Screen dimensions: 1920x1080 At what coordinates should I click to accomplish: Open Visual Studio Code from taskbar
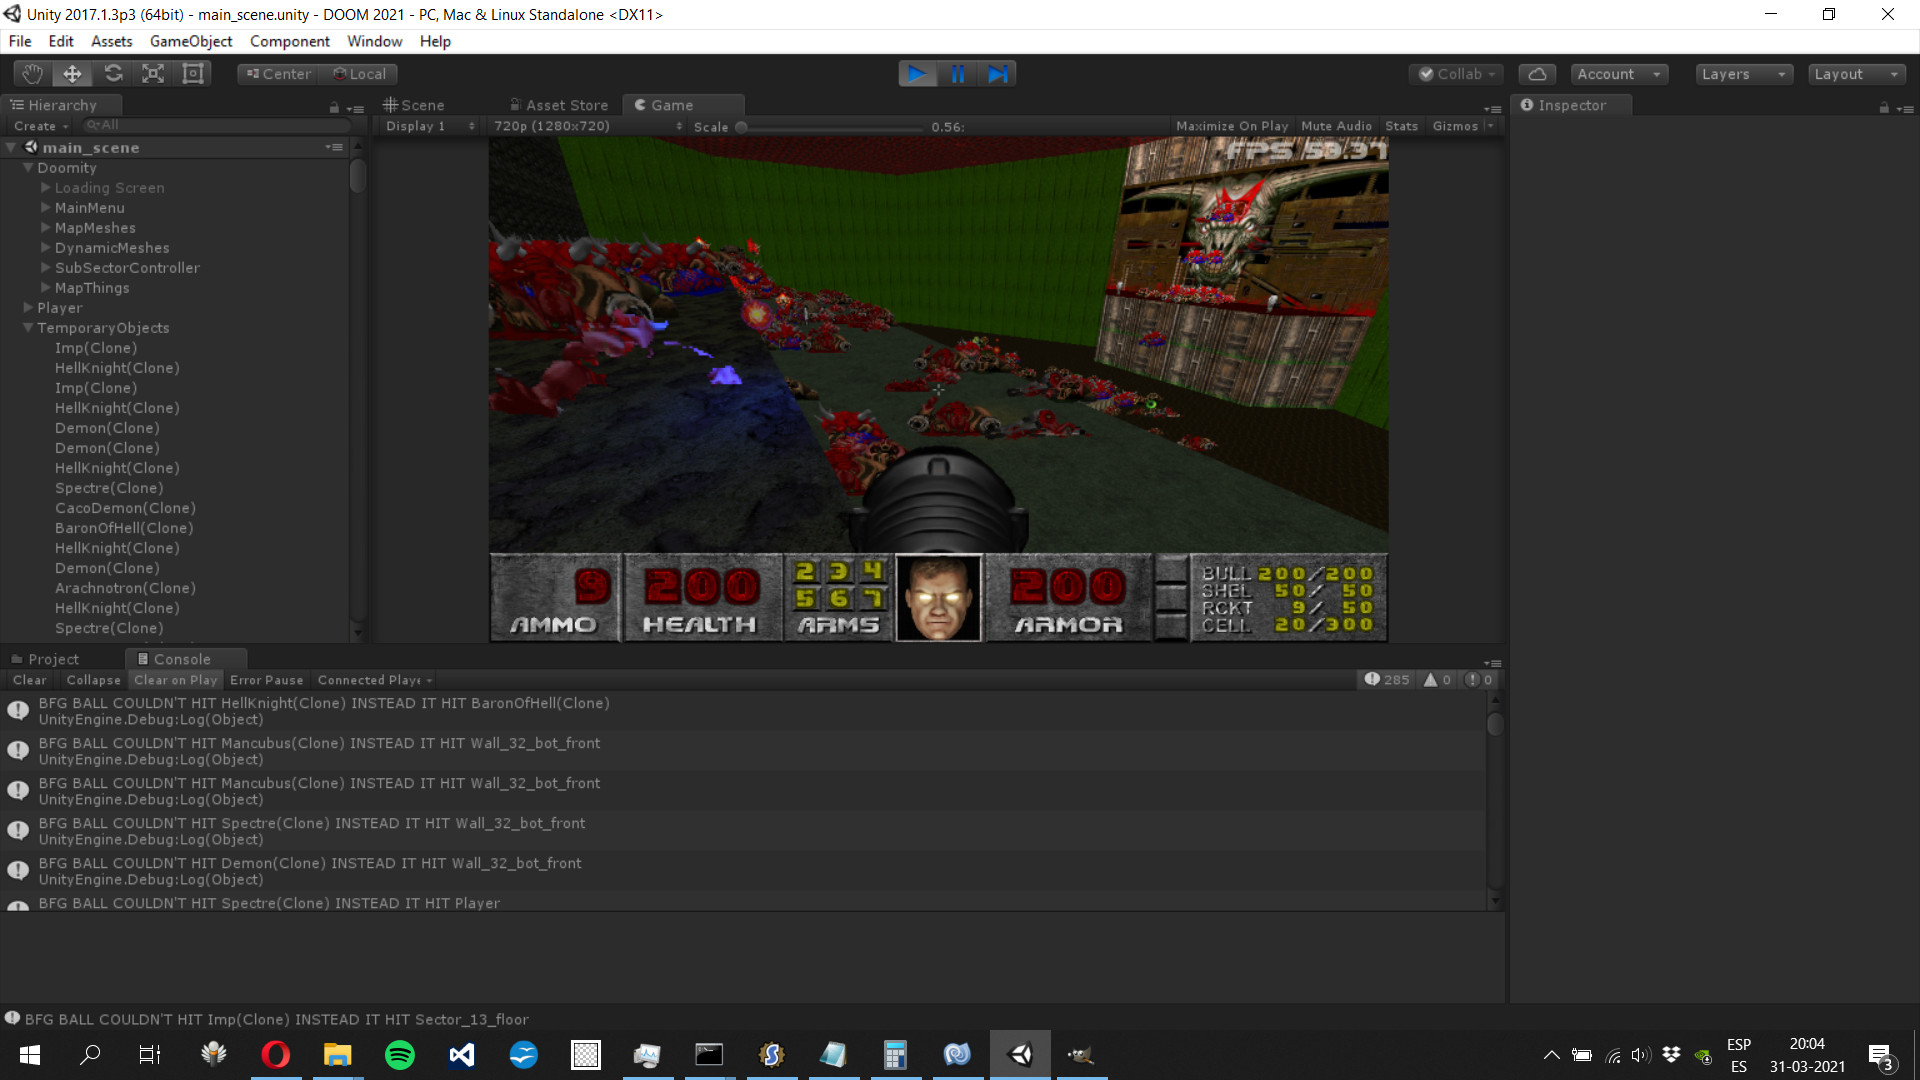[462, 1055]
